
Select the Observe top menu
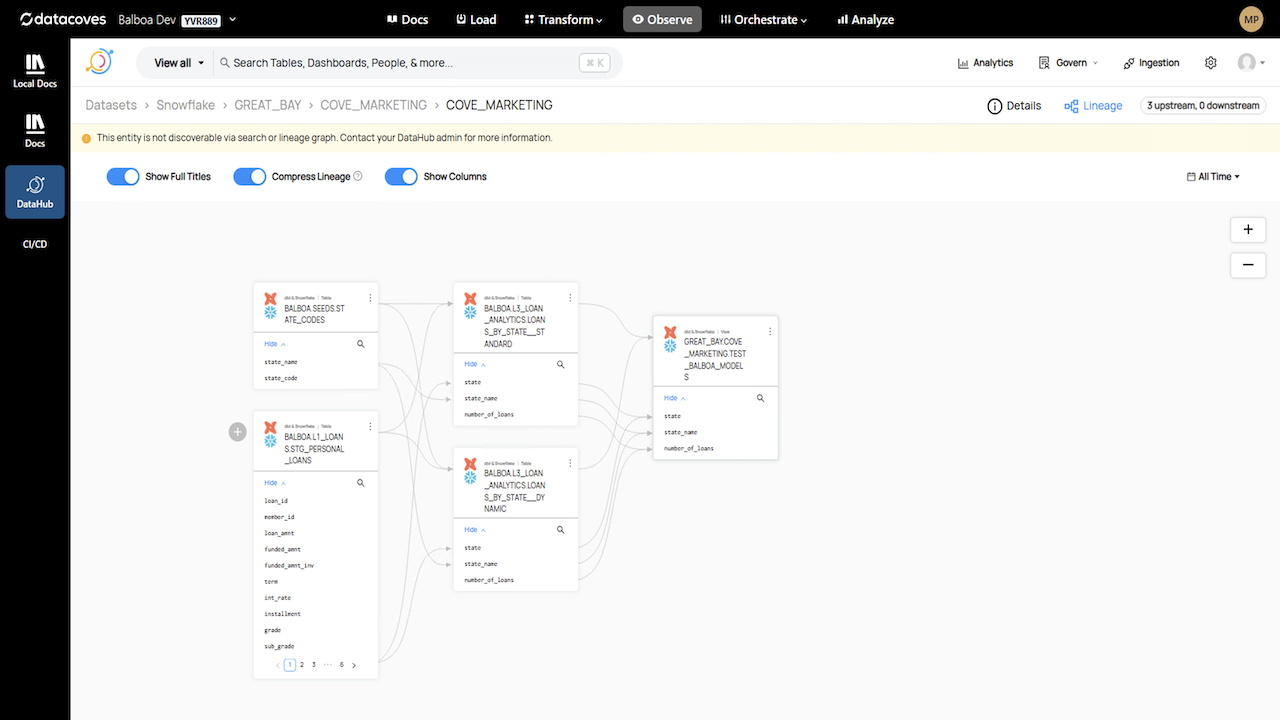662,19
